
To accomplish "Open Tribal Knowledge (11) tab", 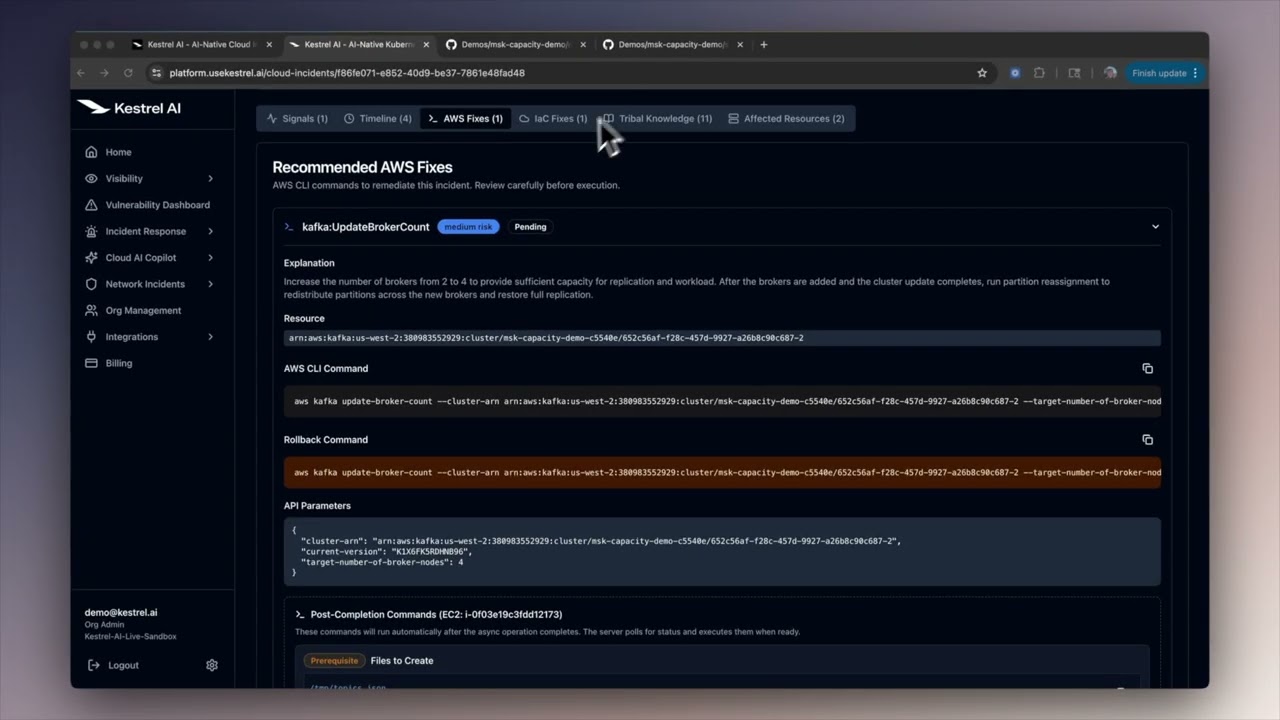I will pyautogui.click(x=658, y=118).
